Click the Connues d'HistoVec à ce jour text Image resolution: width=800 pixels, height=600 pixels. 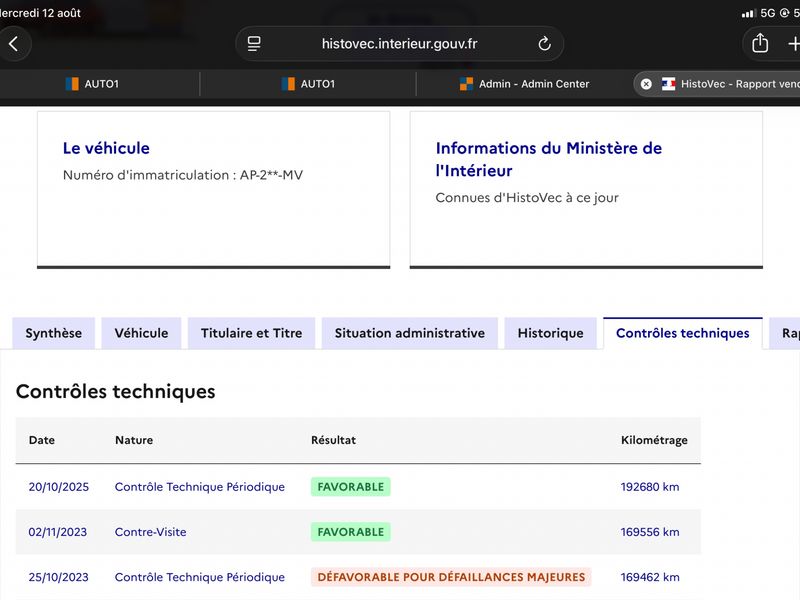pos(527,198)
